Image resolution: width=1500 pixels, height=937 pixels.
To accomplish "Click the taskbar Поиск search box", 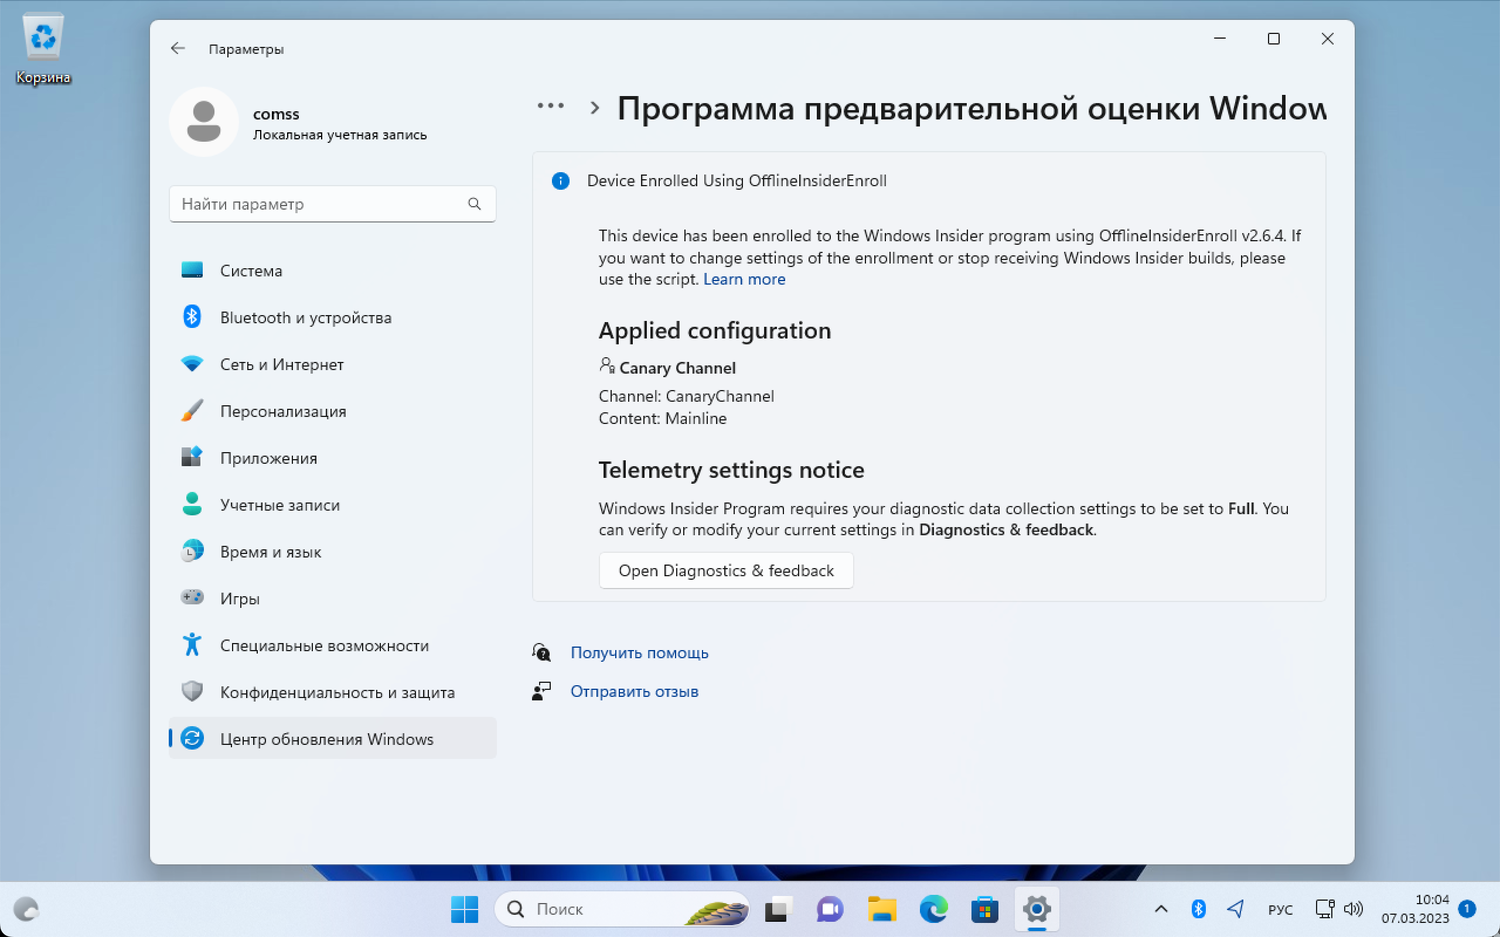I will point(622,909).
